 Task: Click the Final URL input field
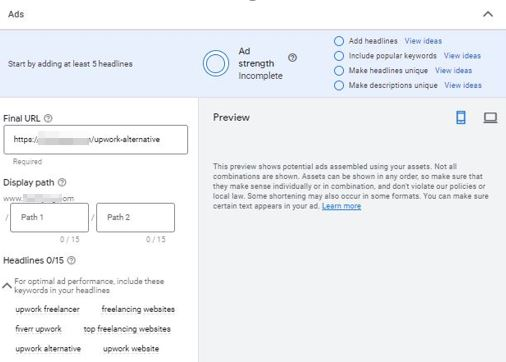pos(96,140)
